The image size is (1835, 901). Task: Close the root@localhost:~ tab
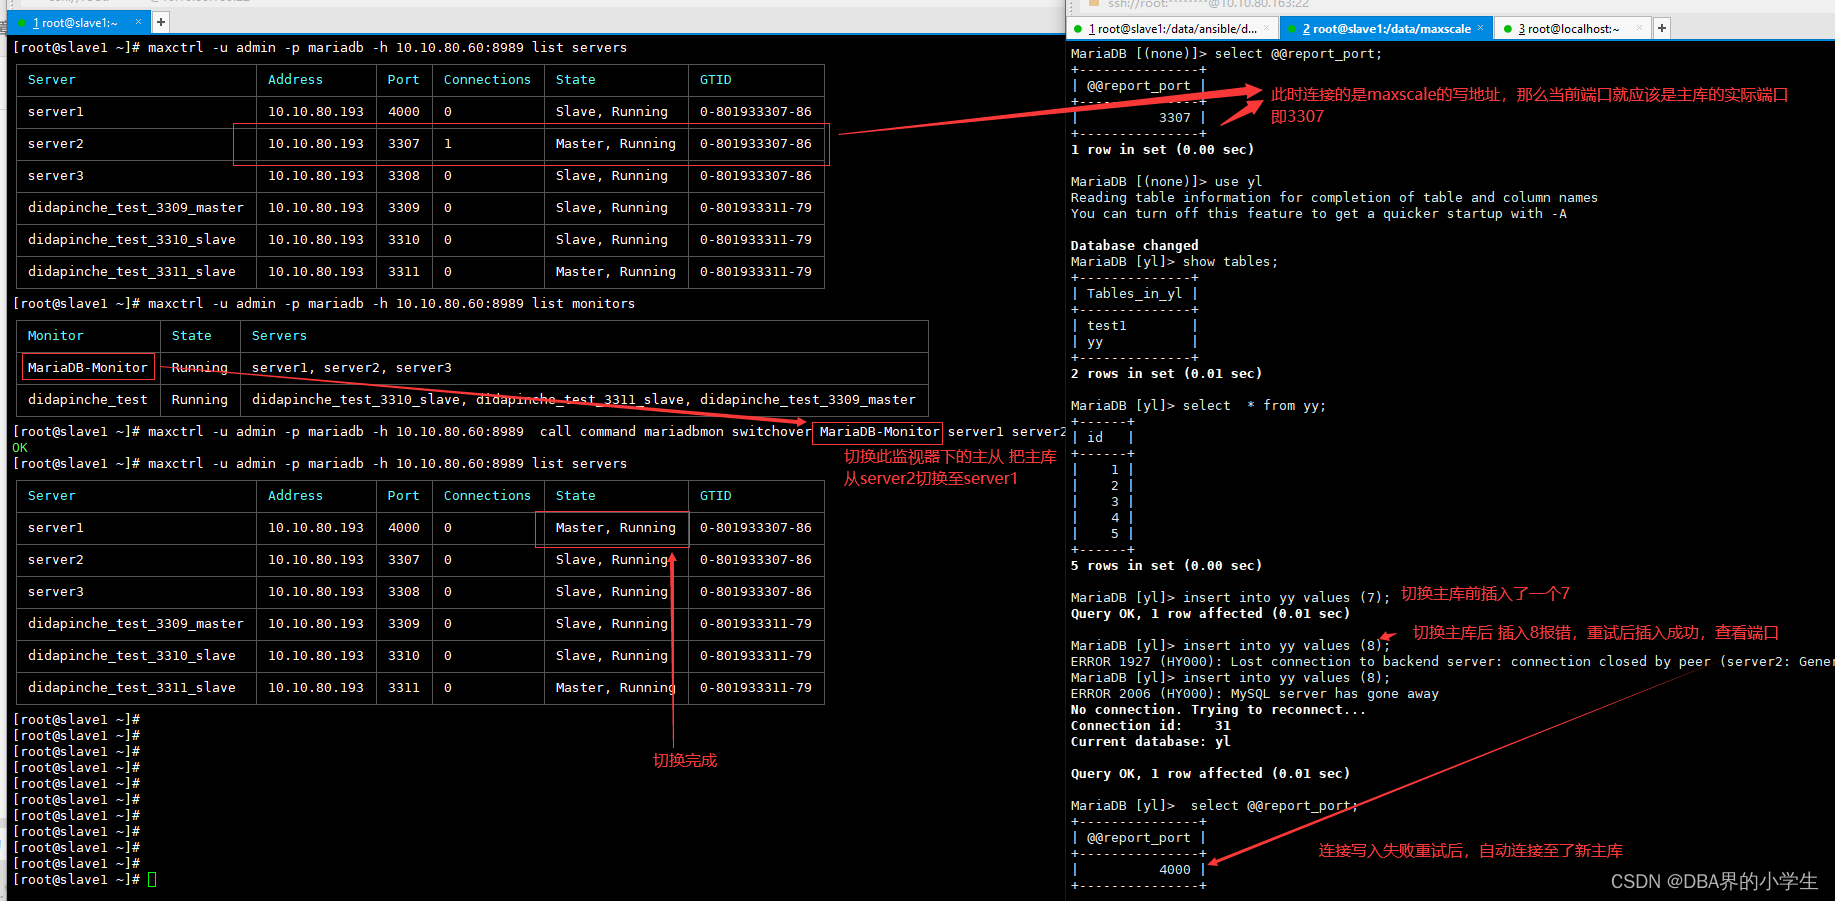1638,28
